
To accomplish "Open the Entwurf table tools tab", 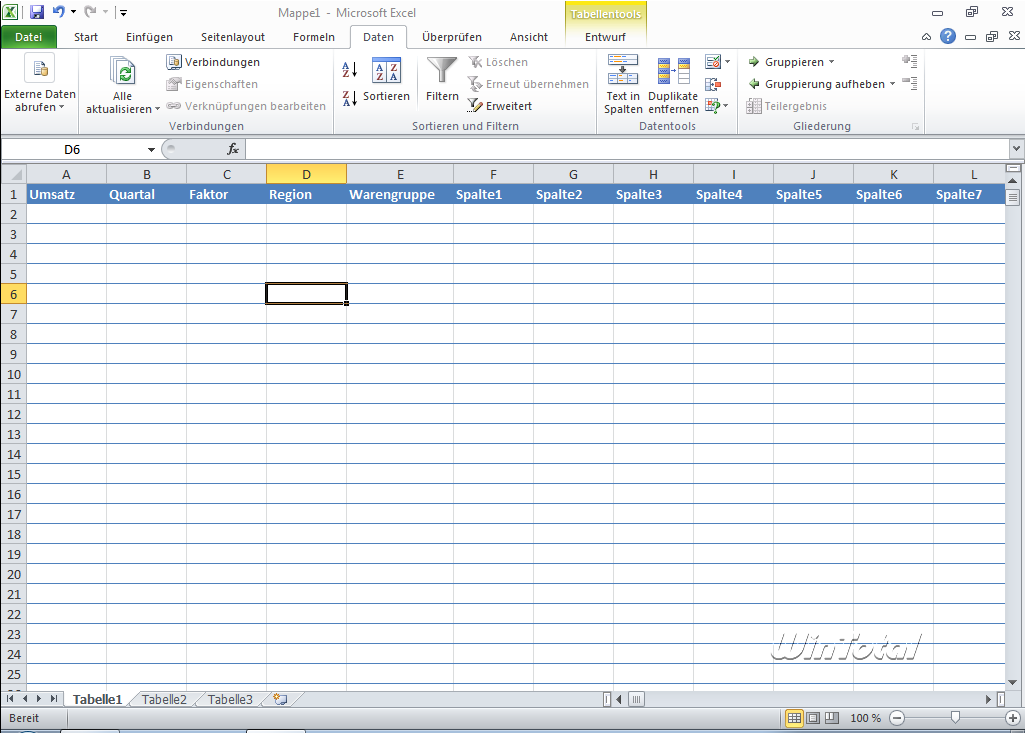I will click(605, 37).
